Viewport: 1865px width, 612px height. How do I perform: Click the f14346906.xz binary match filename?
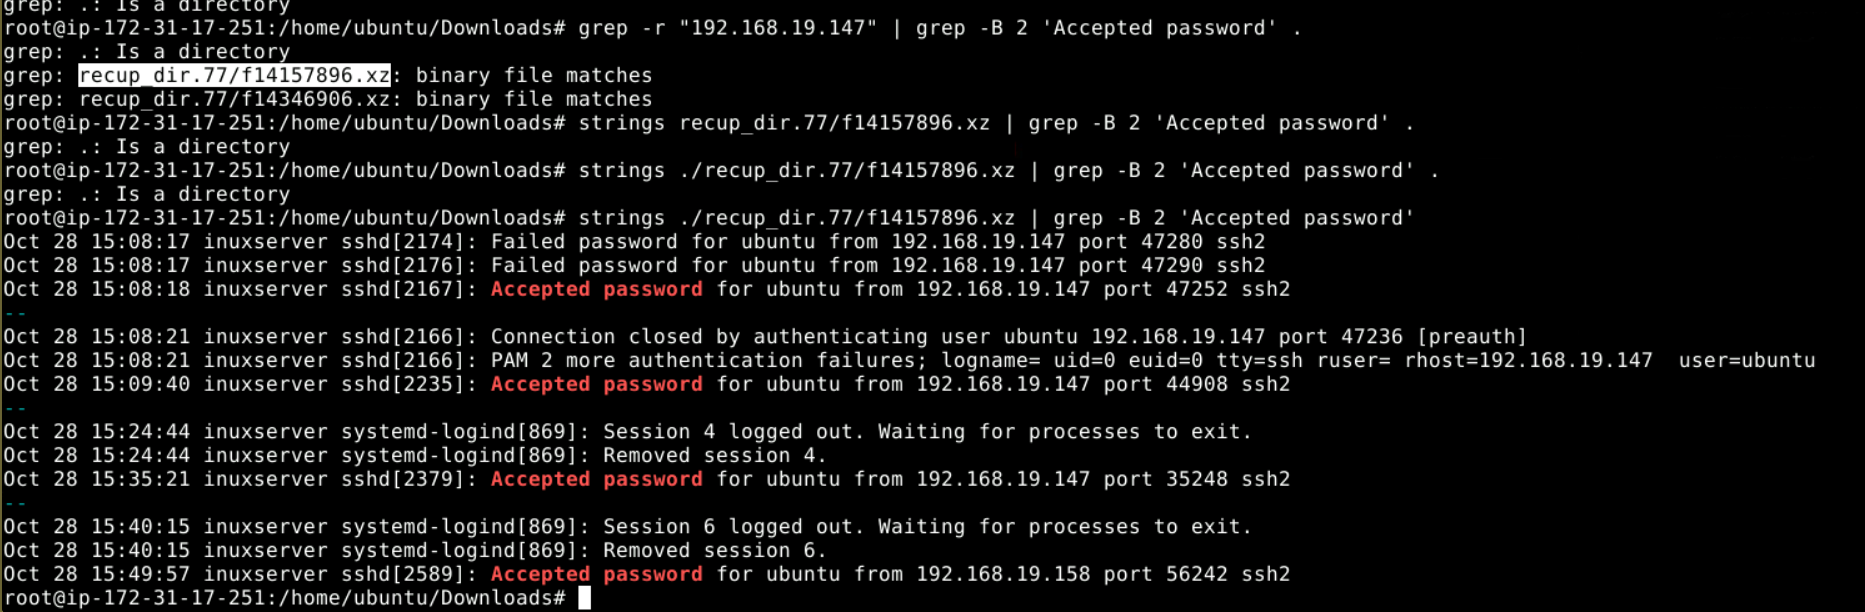pyautogui.click(x=234, y=100)
